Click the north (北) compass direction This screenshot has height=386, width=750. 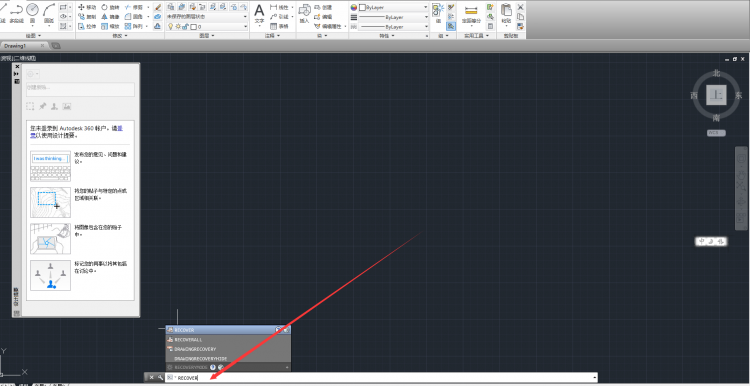coord(716,73)
